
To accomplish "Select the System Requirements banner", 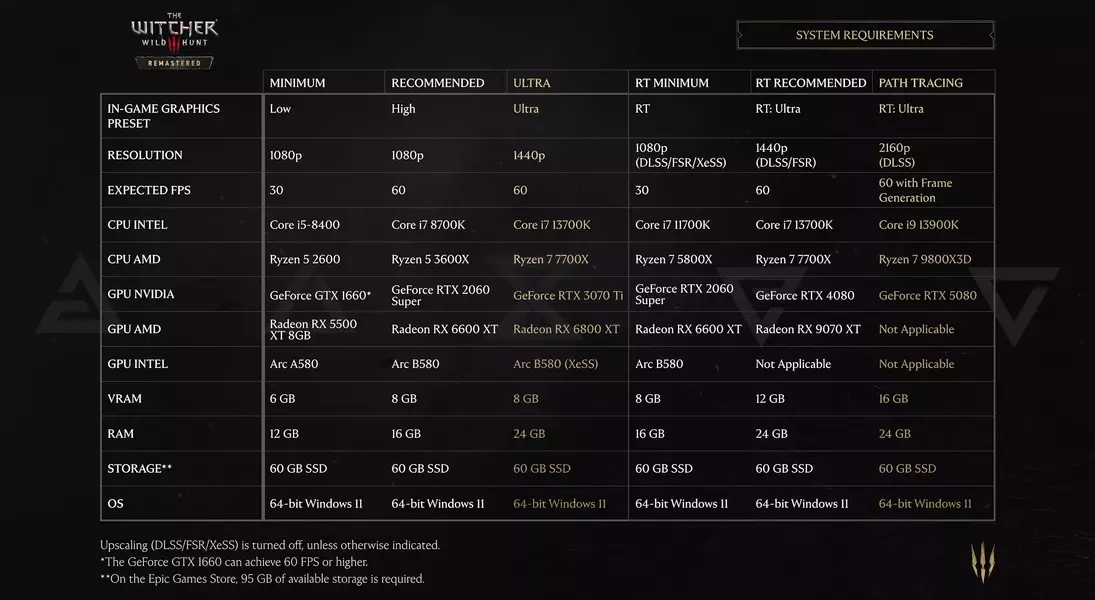I will [865, 35].
